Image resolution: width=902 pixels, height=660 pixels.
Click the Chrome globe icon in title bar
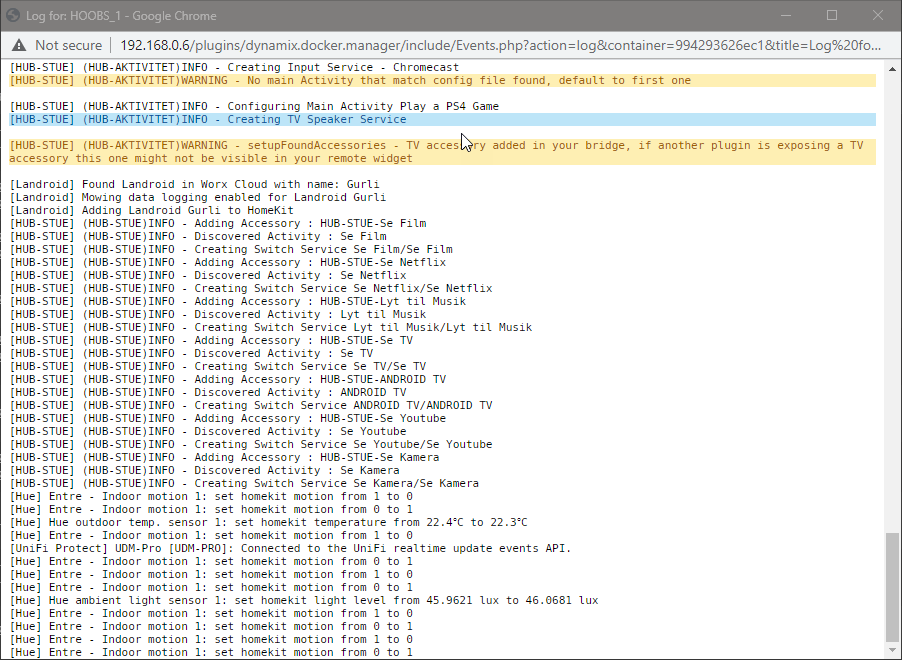(x=13, y=16)
